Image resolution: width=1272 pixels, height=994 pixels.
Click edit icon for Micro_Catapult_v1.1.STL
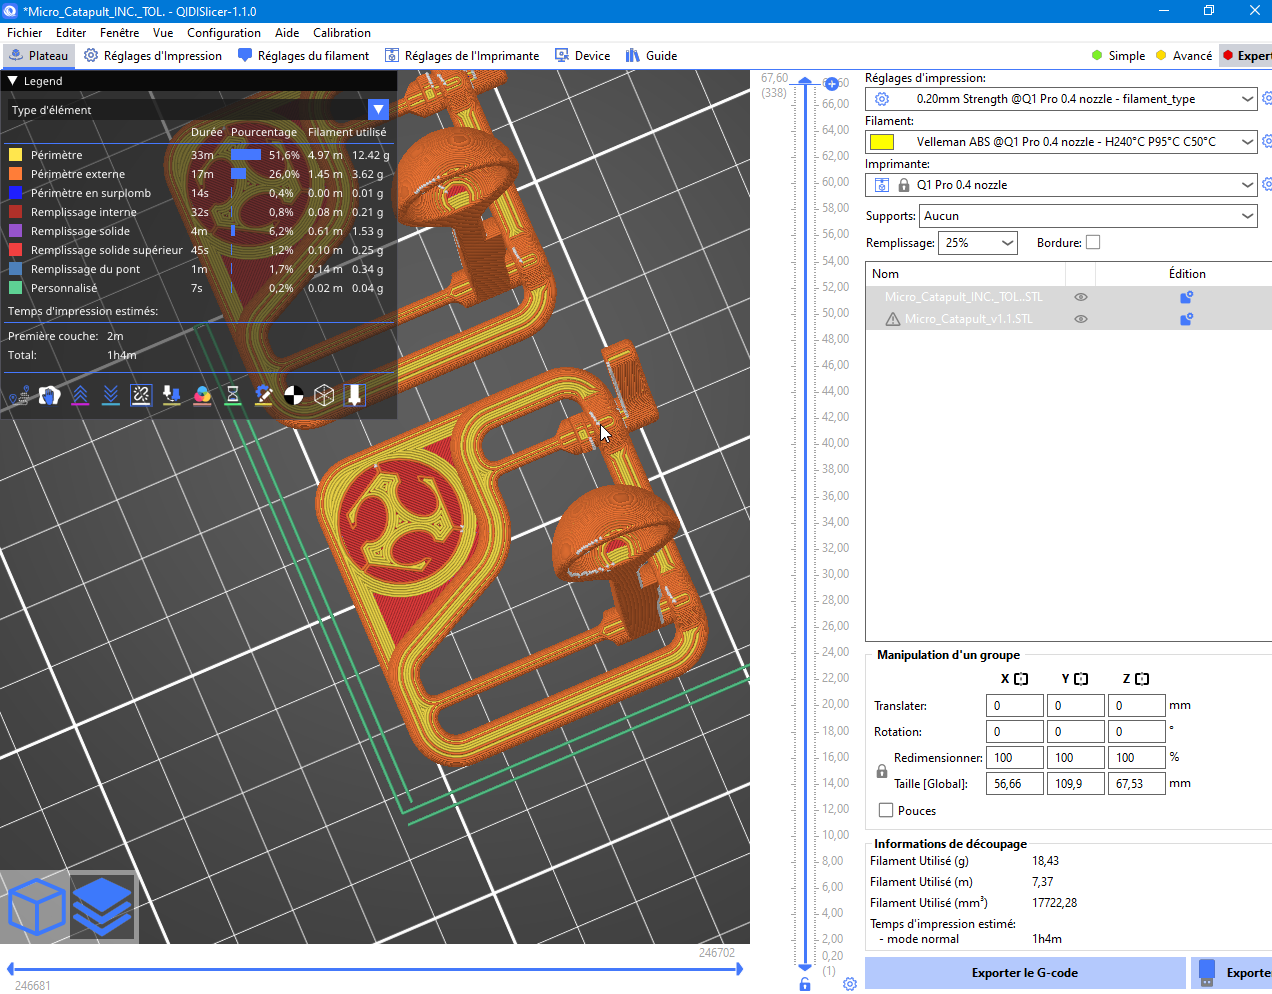[x=1186, y=319]
